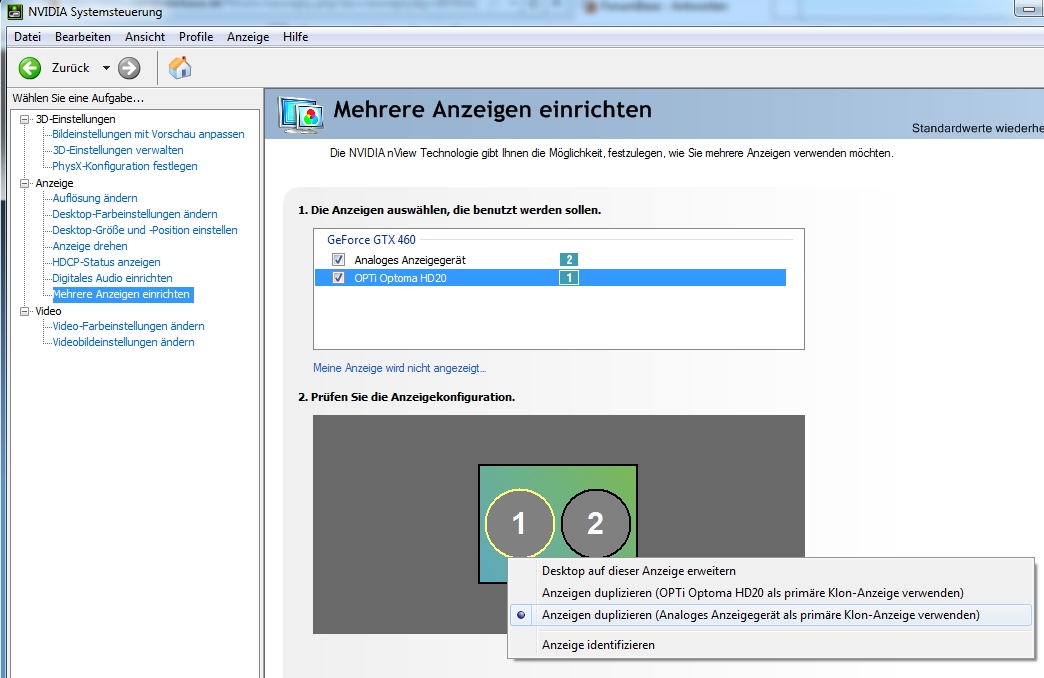Click the Zurück button label
The width and height of the screenshot is (1044, 678).
click(x=71, y=68)
